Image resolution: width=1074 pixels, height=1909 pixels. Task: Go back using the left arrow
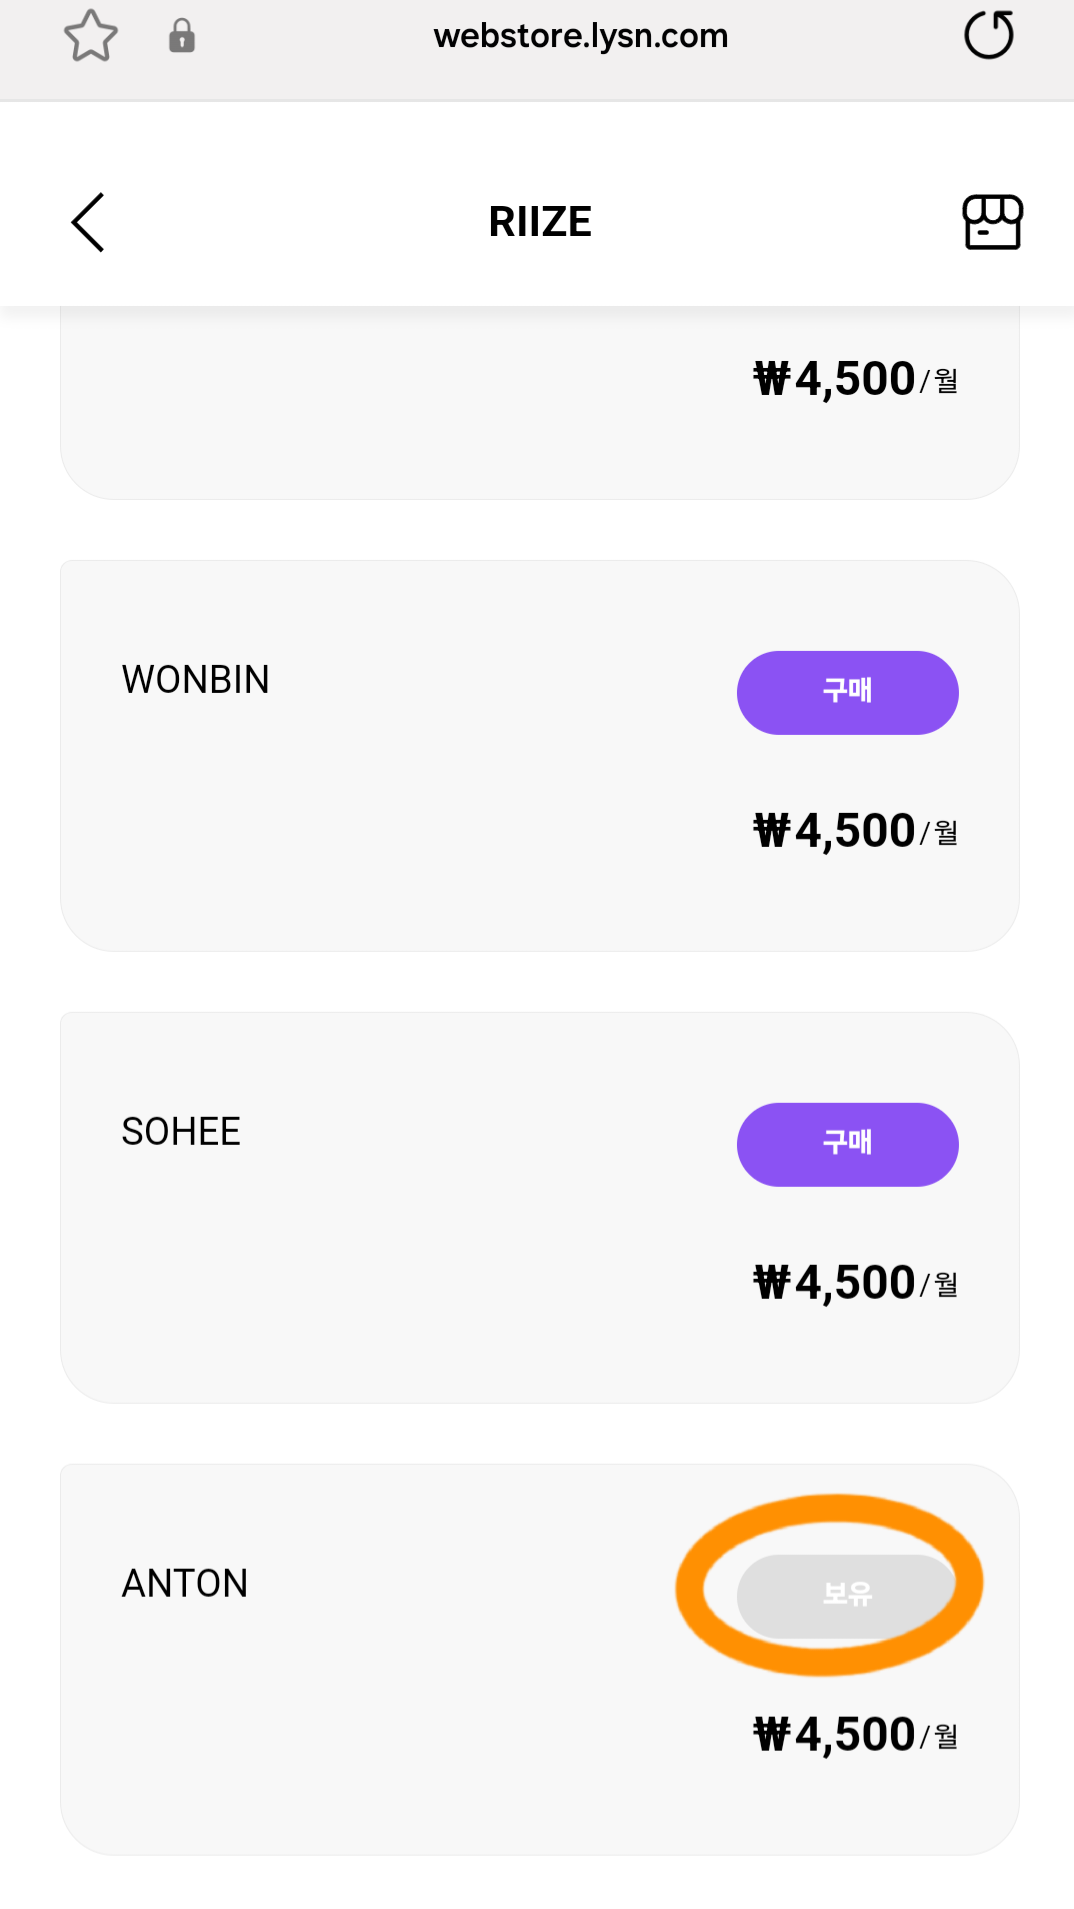(x=88, y=222)
